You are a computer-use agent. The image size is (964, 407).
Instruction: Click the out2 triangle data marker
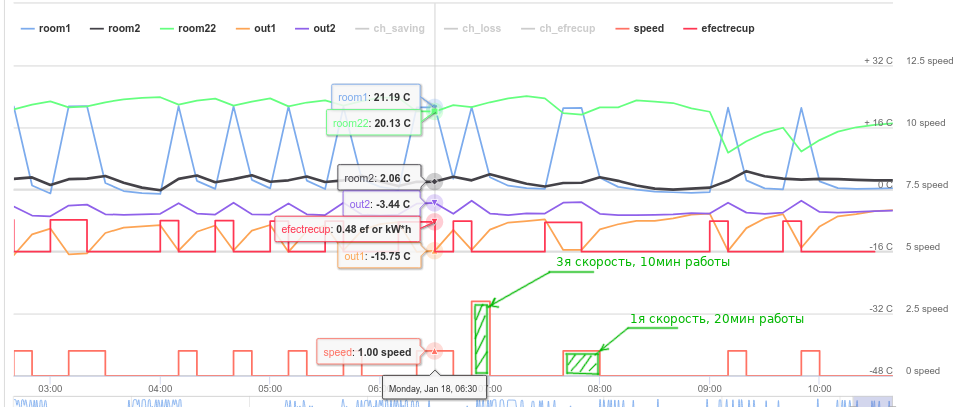tap(435, 202)
